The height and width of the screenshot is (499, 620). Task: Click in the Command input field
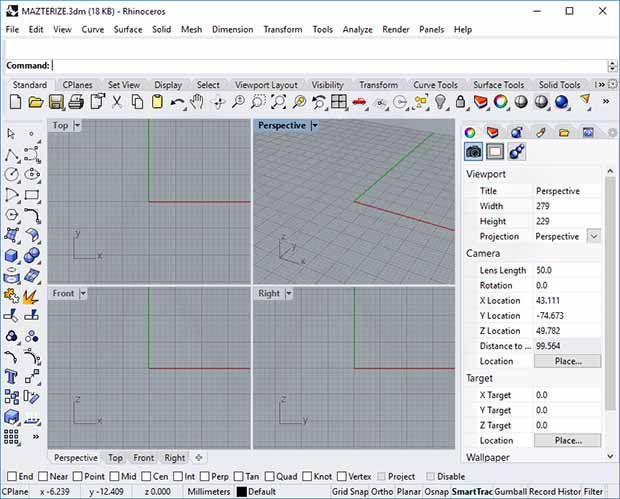point(329,65)
